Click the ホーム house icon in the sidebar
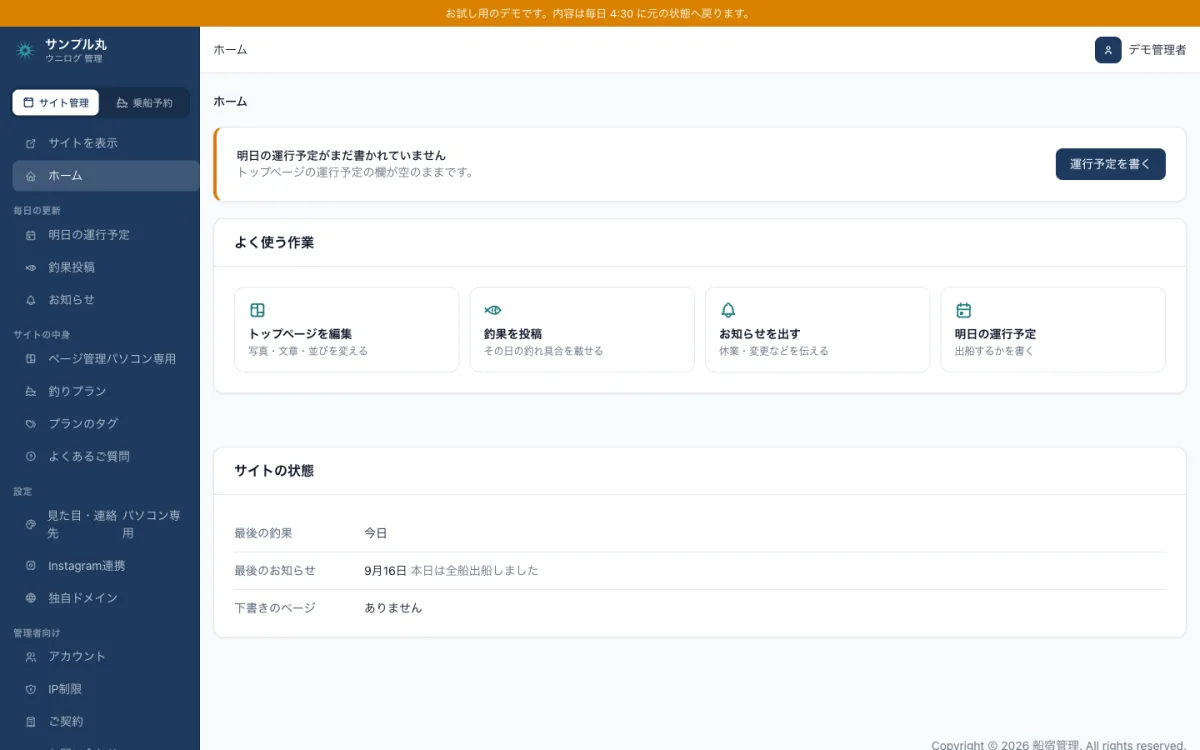1200x750 pixels. click(x=31, y=176)
